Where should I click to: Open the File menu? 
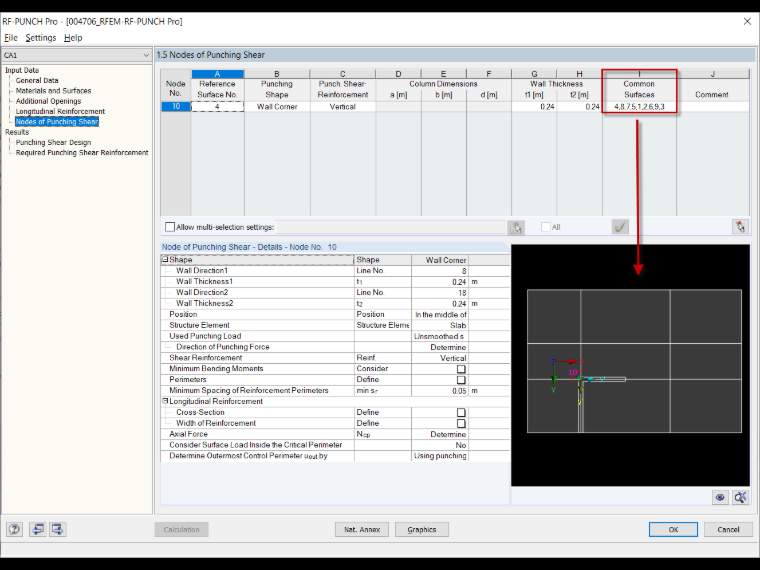click(x=11, y=38)
